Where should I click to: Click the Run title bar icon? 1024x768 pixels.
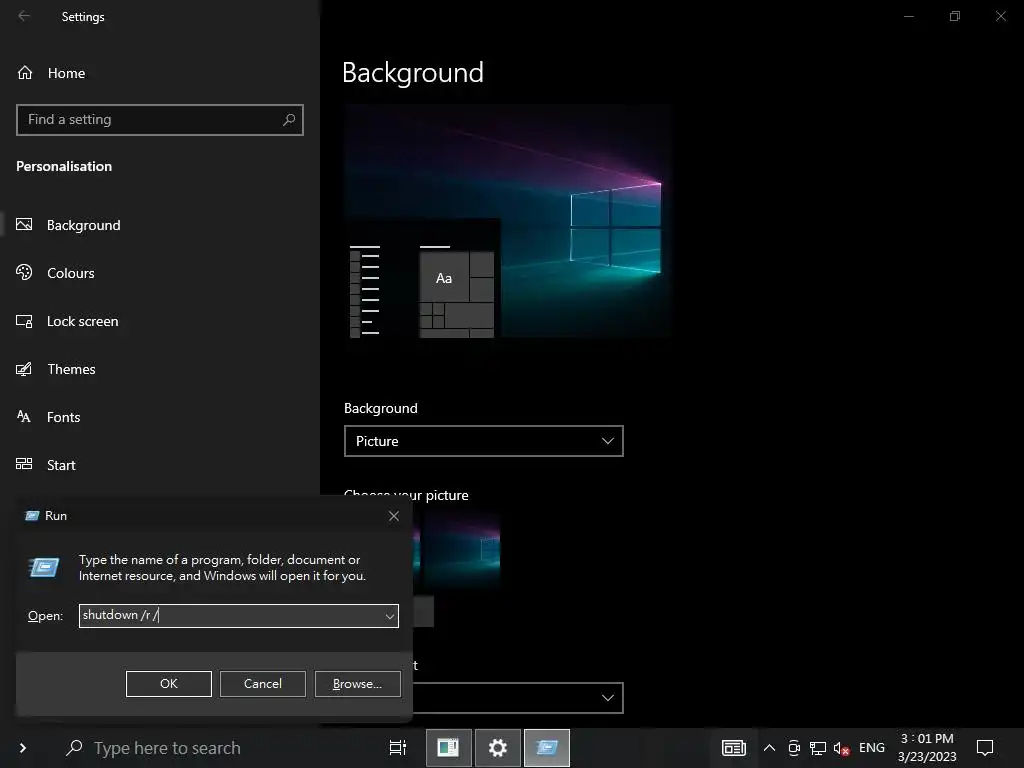[x=32, y=516]
